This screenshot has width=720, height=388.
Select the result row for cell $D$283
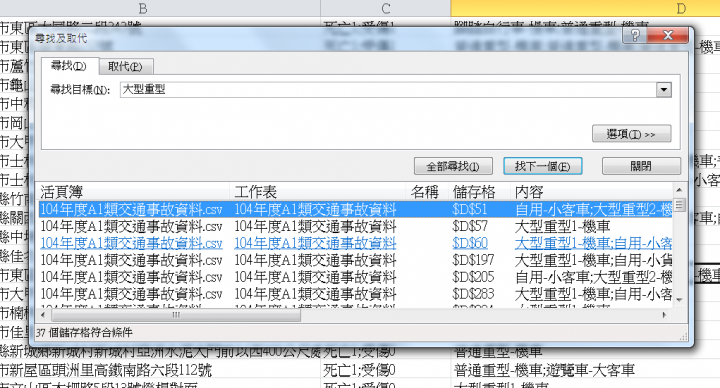(x=356, y=294)
